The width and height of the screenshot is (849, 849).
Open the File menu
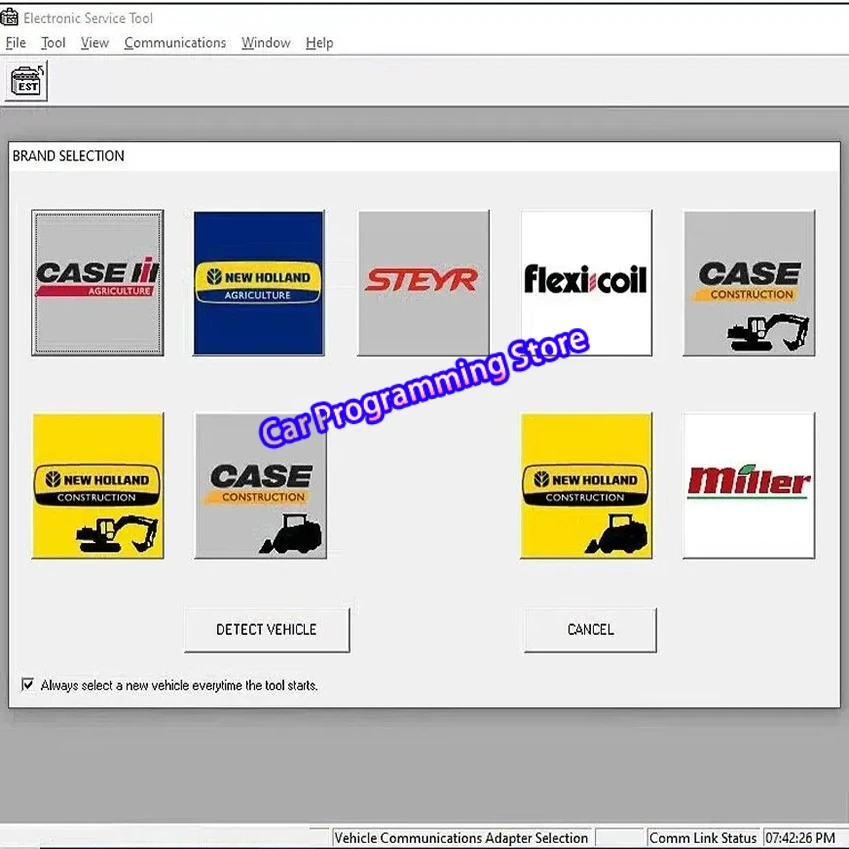16,43
